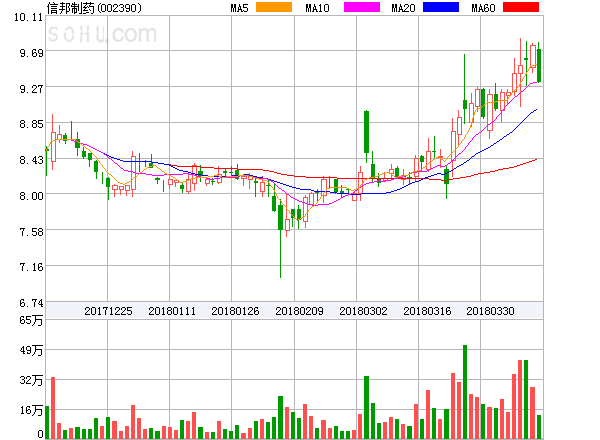Click the orange MA5 legend swatch

[274, 7]
